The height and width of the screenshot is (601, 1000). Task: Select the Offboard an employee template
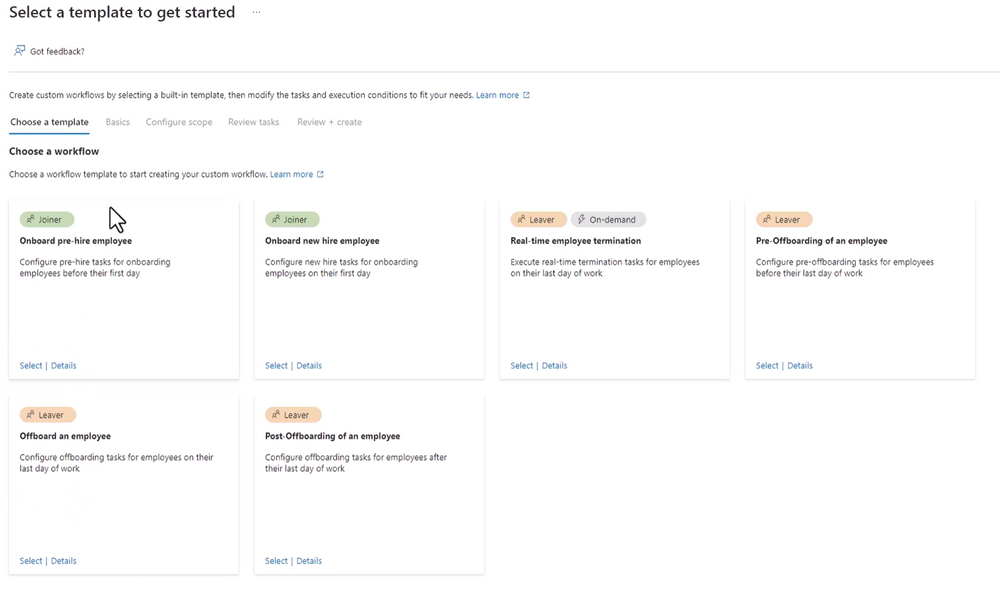coord(30,560)
